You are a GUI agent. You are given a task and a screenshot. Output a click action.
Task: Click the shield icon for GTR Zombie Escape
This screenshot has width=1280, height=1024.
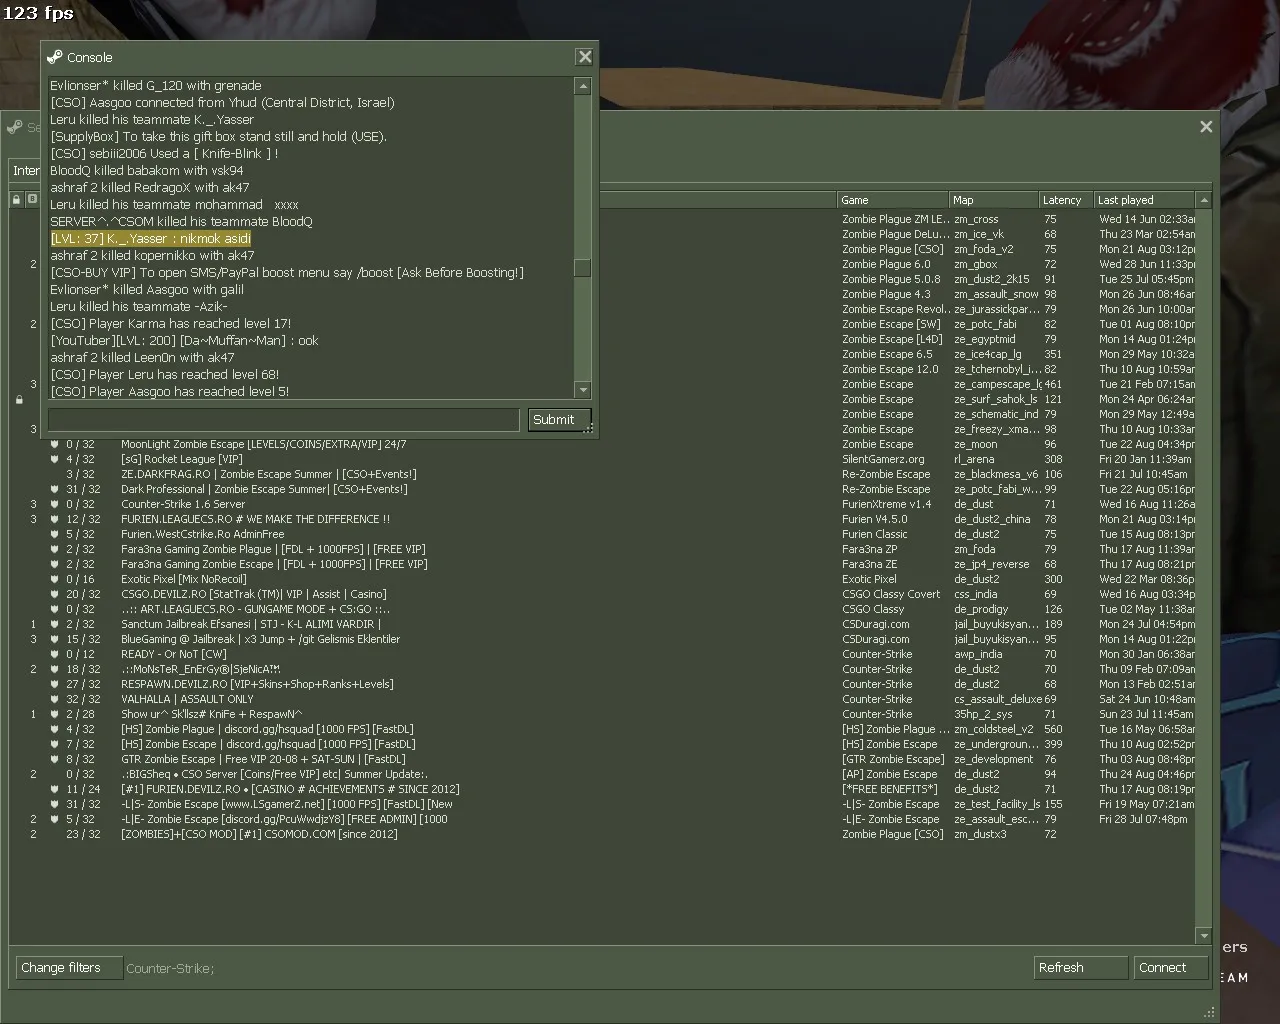(x=55, y=759)
